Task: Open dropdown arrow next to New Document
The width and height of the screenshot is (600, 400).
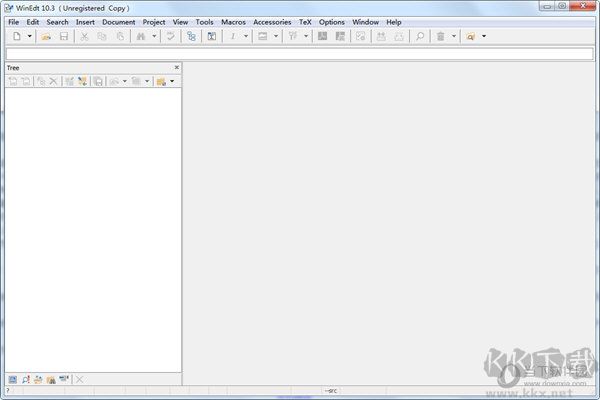Action: (x=30, y=36)
